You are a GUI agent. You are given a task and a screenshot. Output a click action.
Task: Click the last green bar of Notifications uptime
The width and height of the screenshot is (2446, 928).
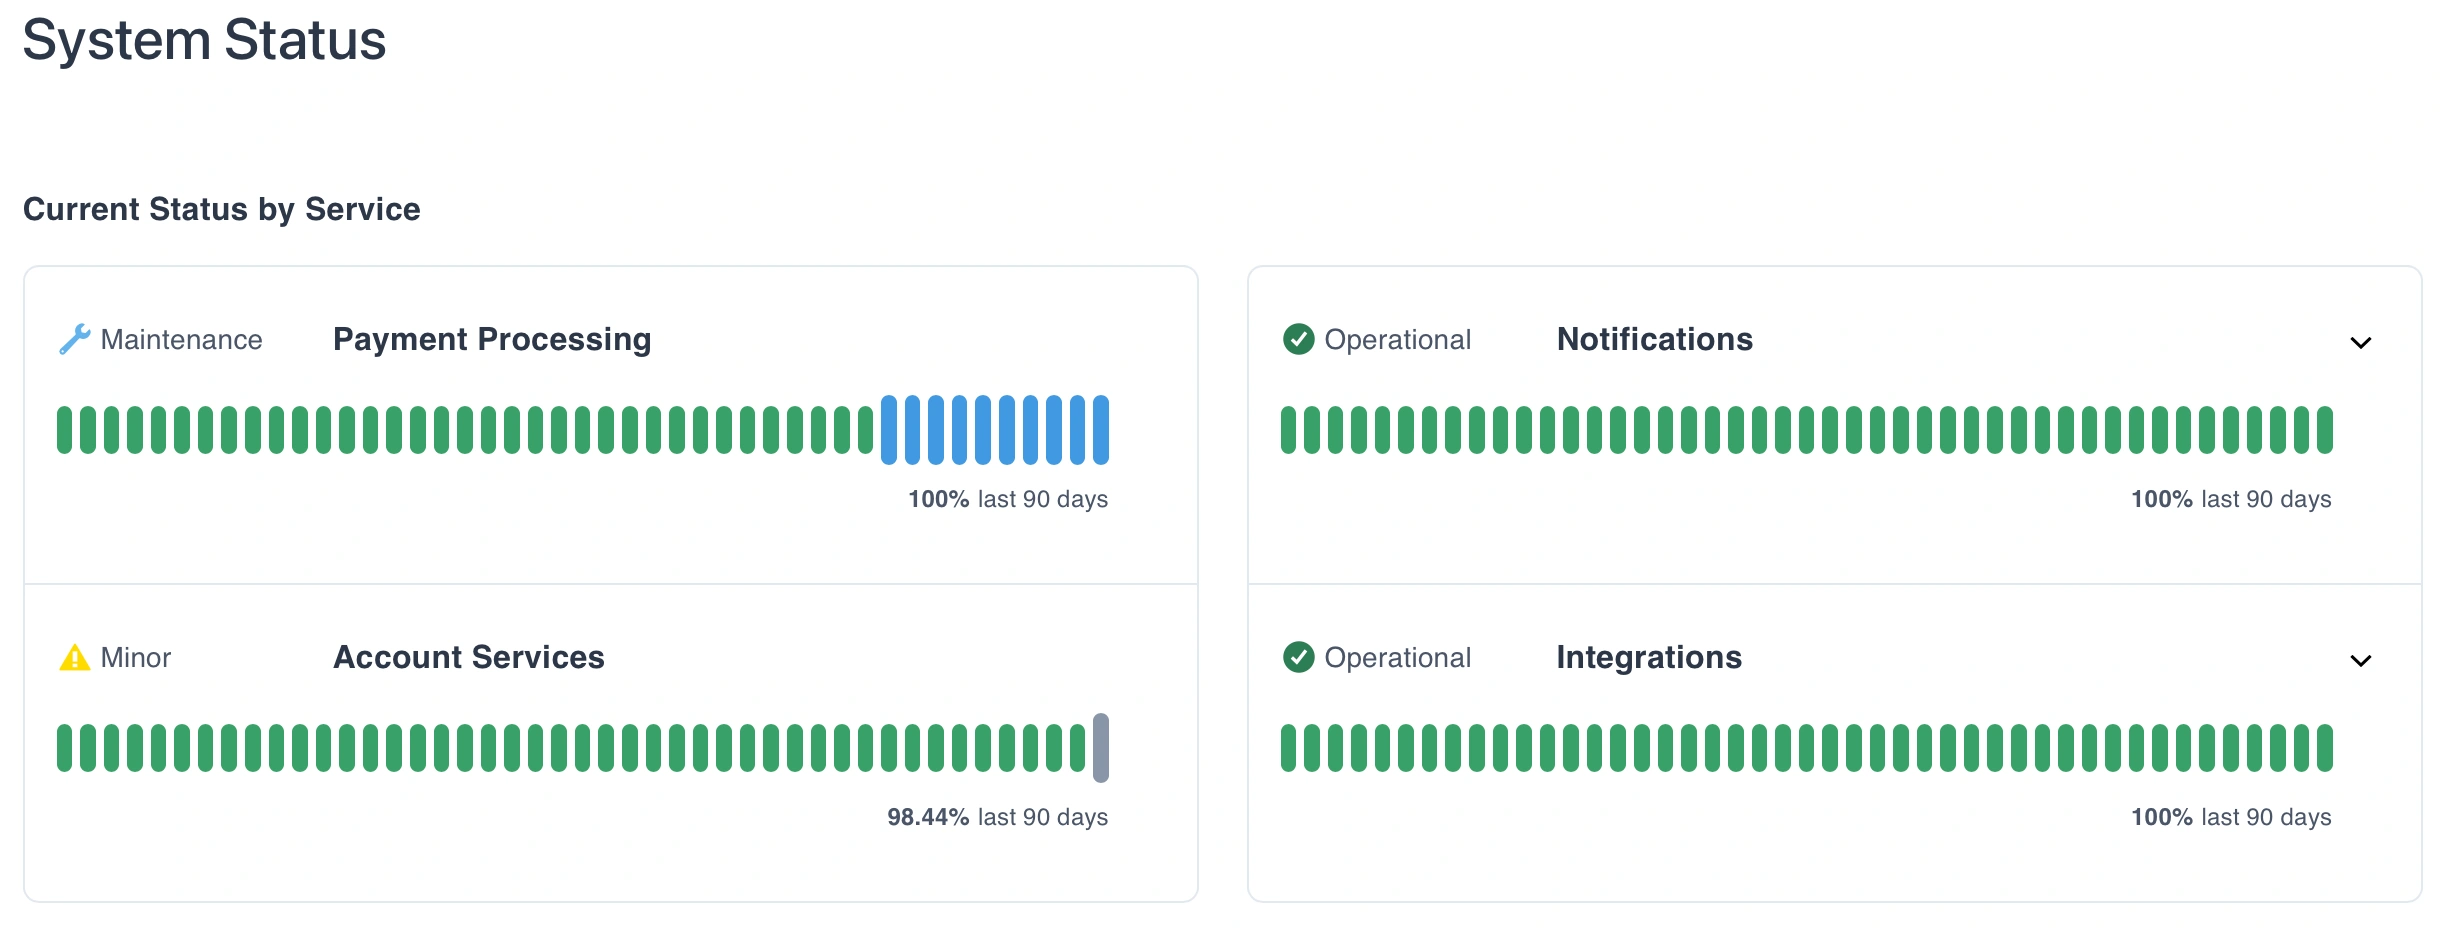(x=2325, y=430)
